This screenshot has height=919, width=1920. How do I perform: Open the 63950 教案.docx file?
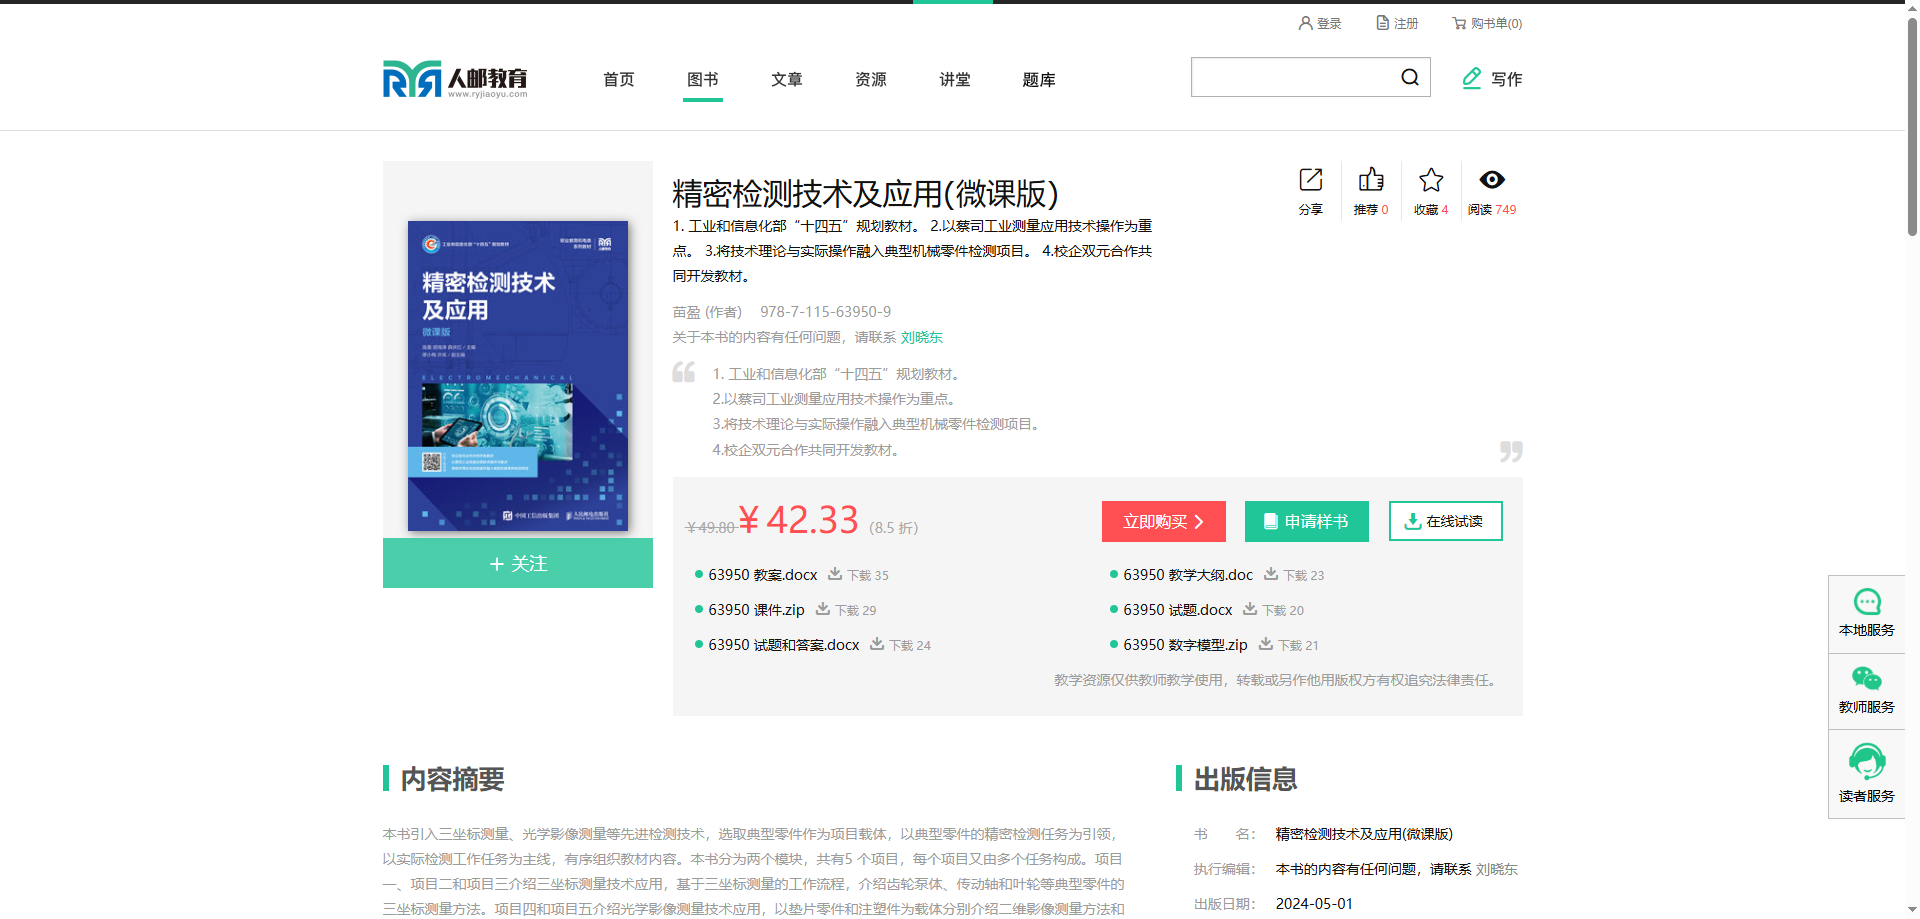(763, 575)
